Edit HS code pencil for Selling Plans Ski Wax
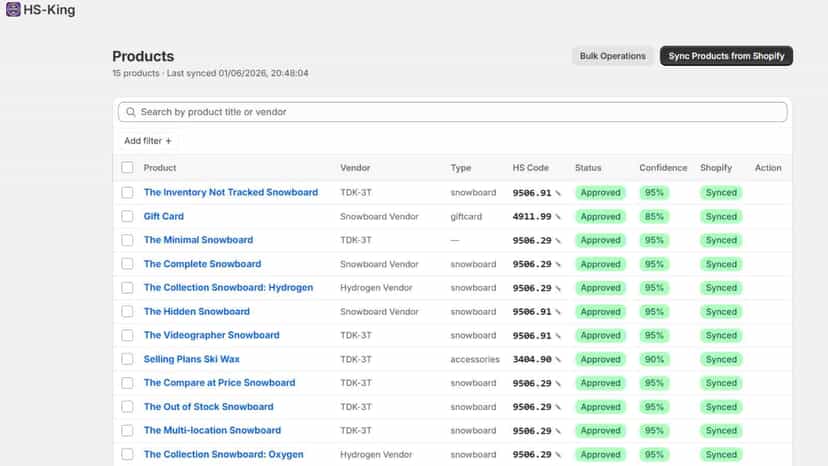The image size is (828, 466). click(x=558, y=360)
